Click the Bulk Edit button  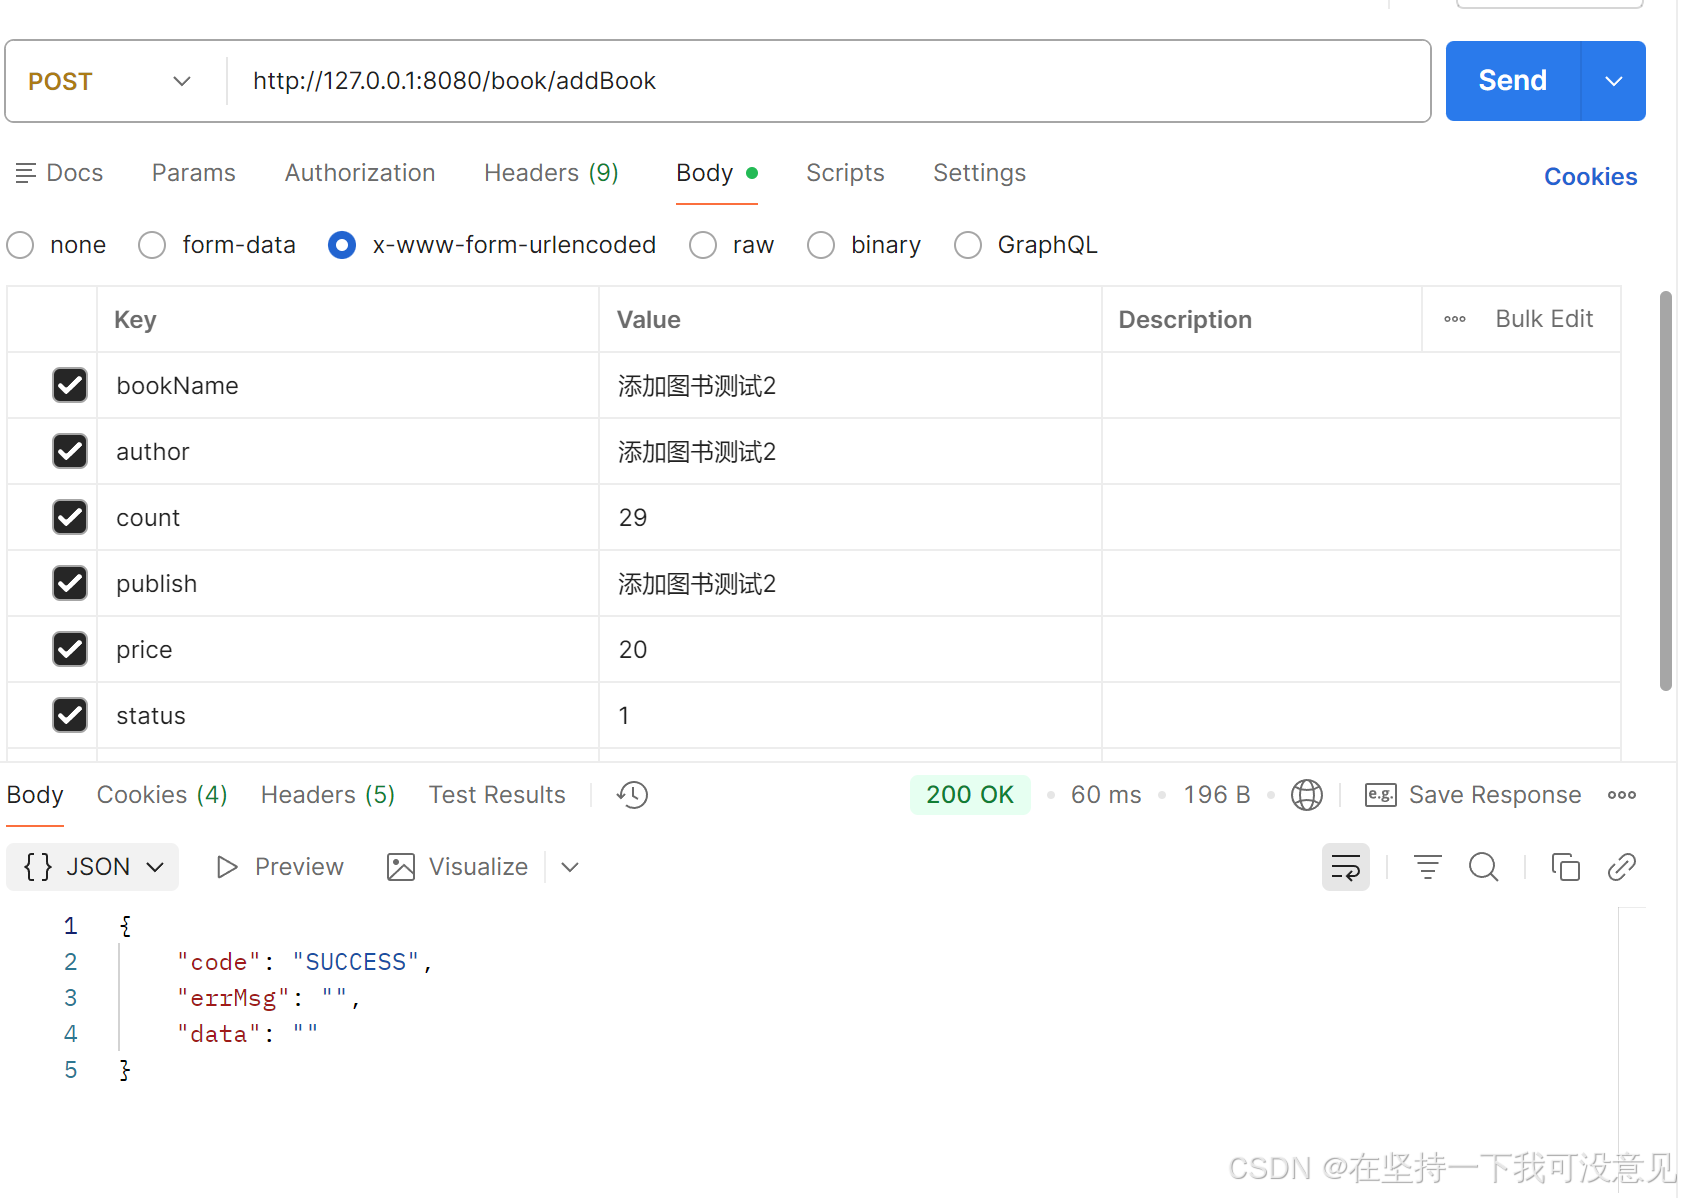(1544, 319)
